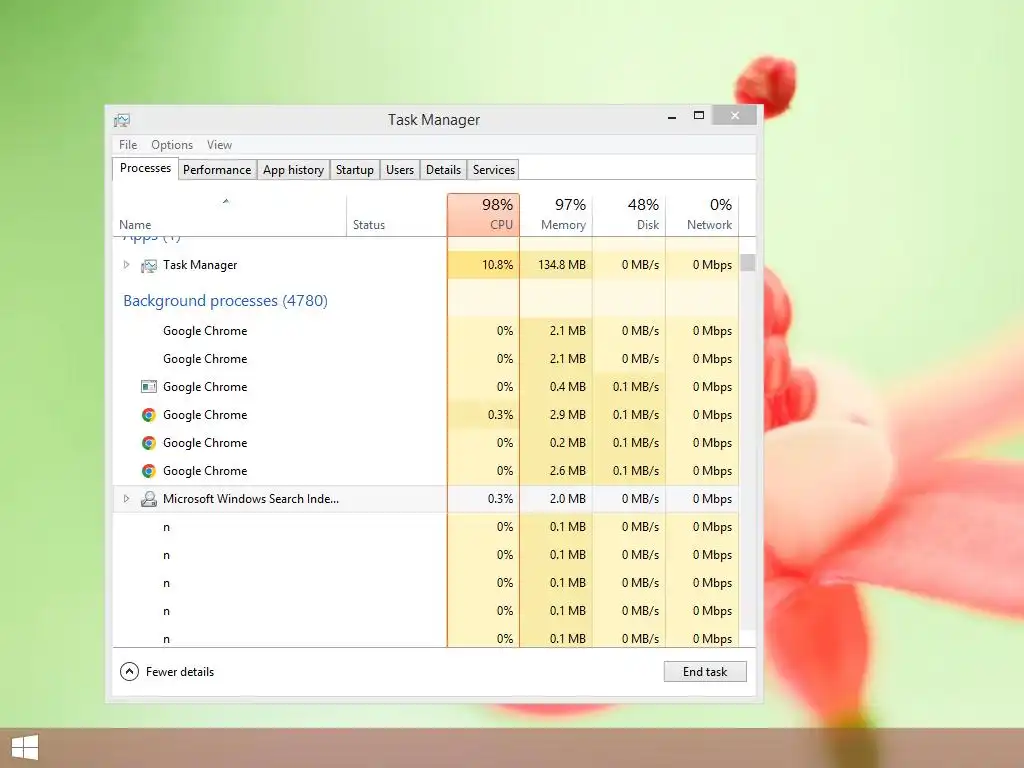Switch to the Services tab

(x=494, y=170)
